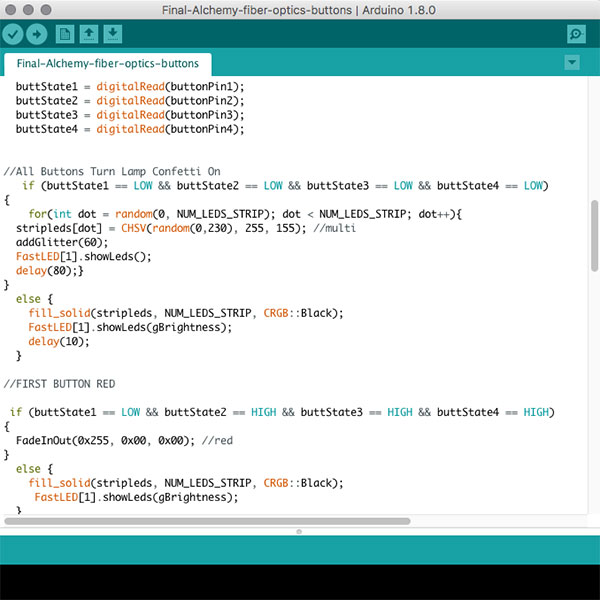Select the Final-Alchemy-fiber-optics-buttons tab
The image size is (600, 600).
(x=108, y=64)
